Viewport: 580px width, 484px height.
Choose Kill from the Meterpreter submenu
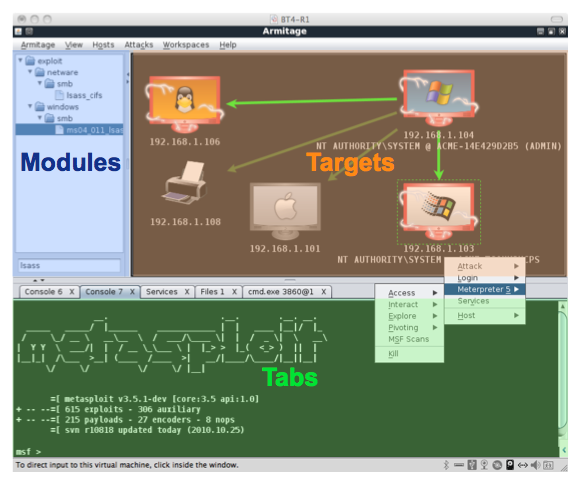[x=393, y=353]
